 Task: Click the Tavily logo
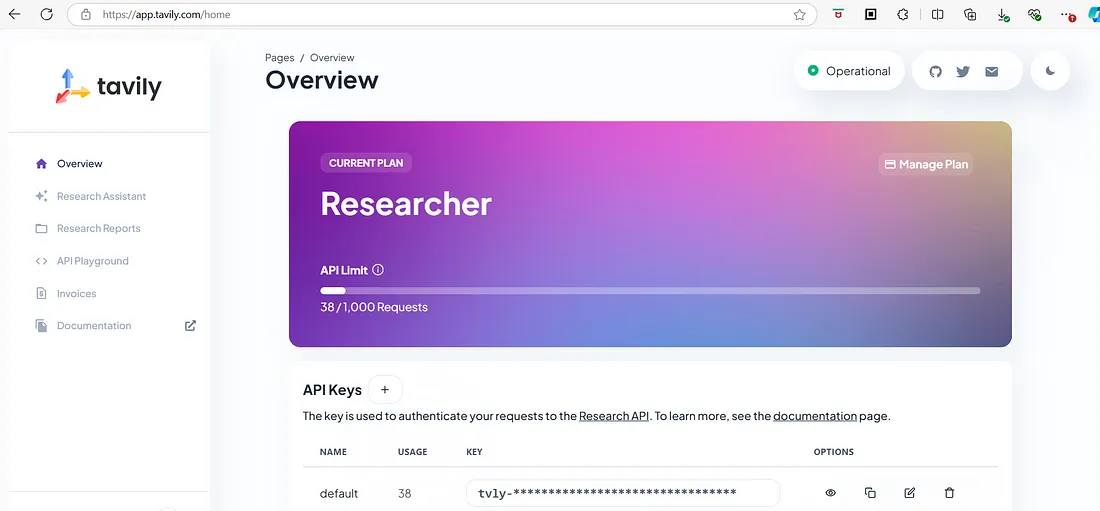point(109,86)
